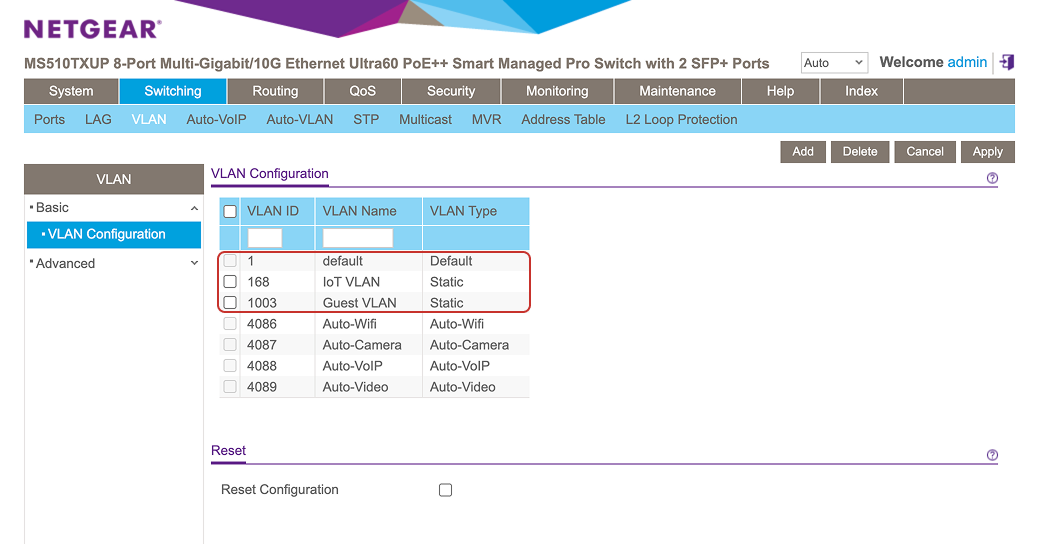Open the Address Table submenu
The image size is (1042, 544).
pos(564,120)
